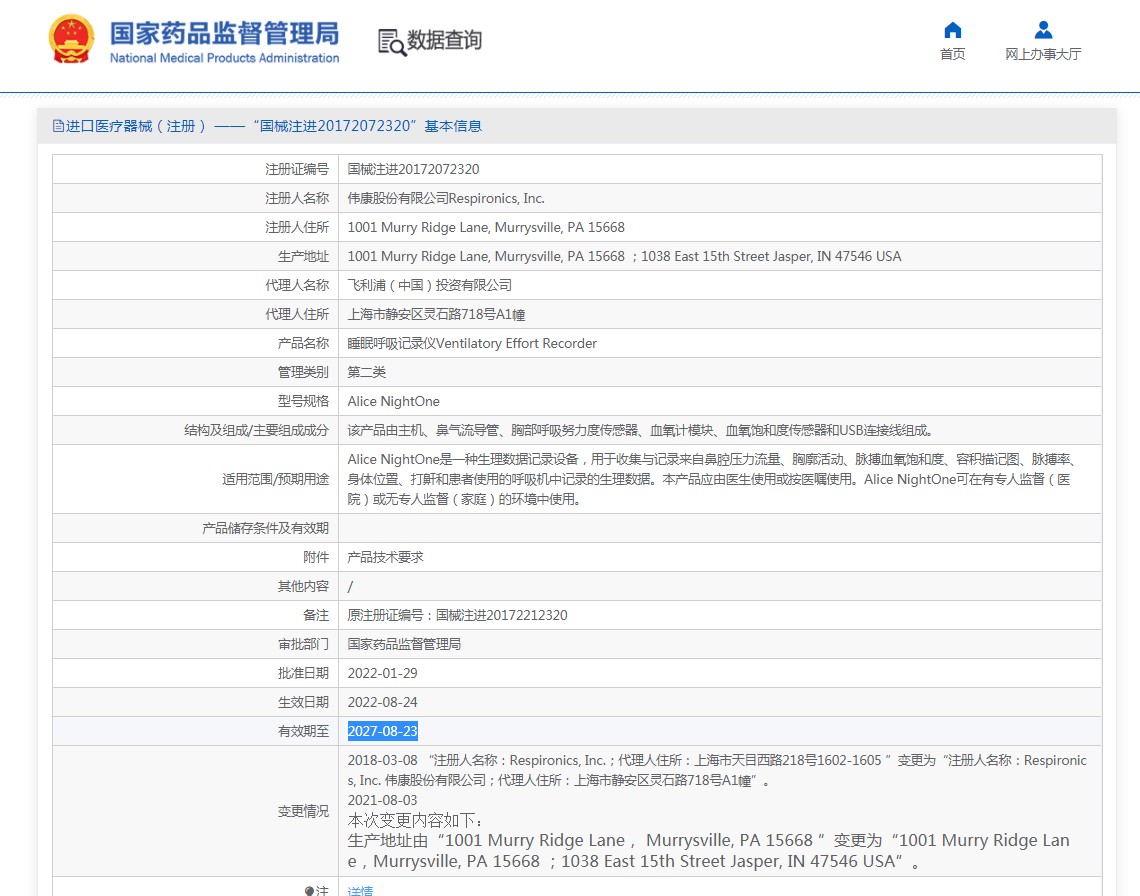Select registration number 国械注进20172072320 cell
This screenshot has height=896, width=1140.
coord(413,169)
